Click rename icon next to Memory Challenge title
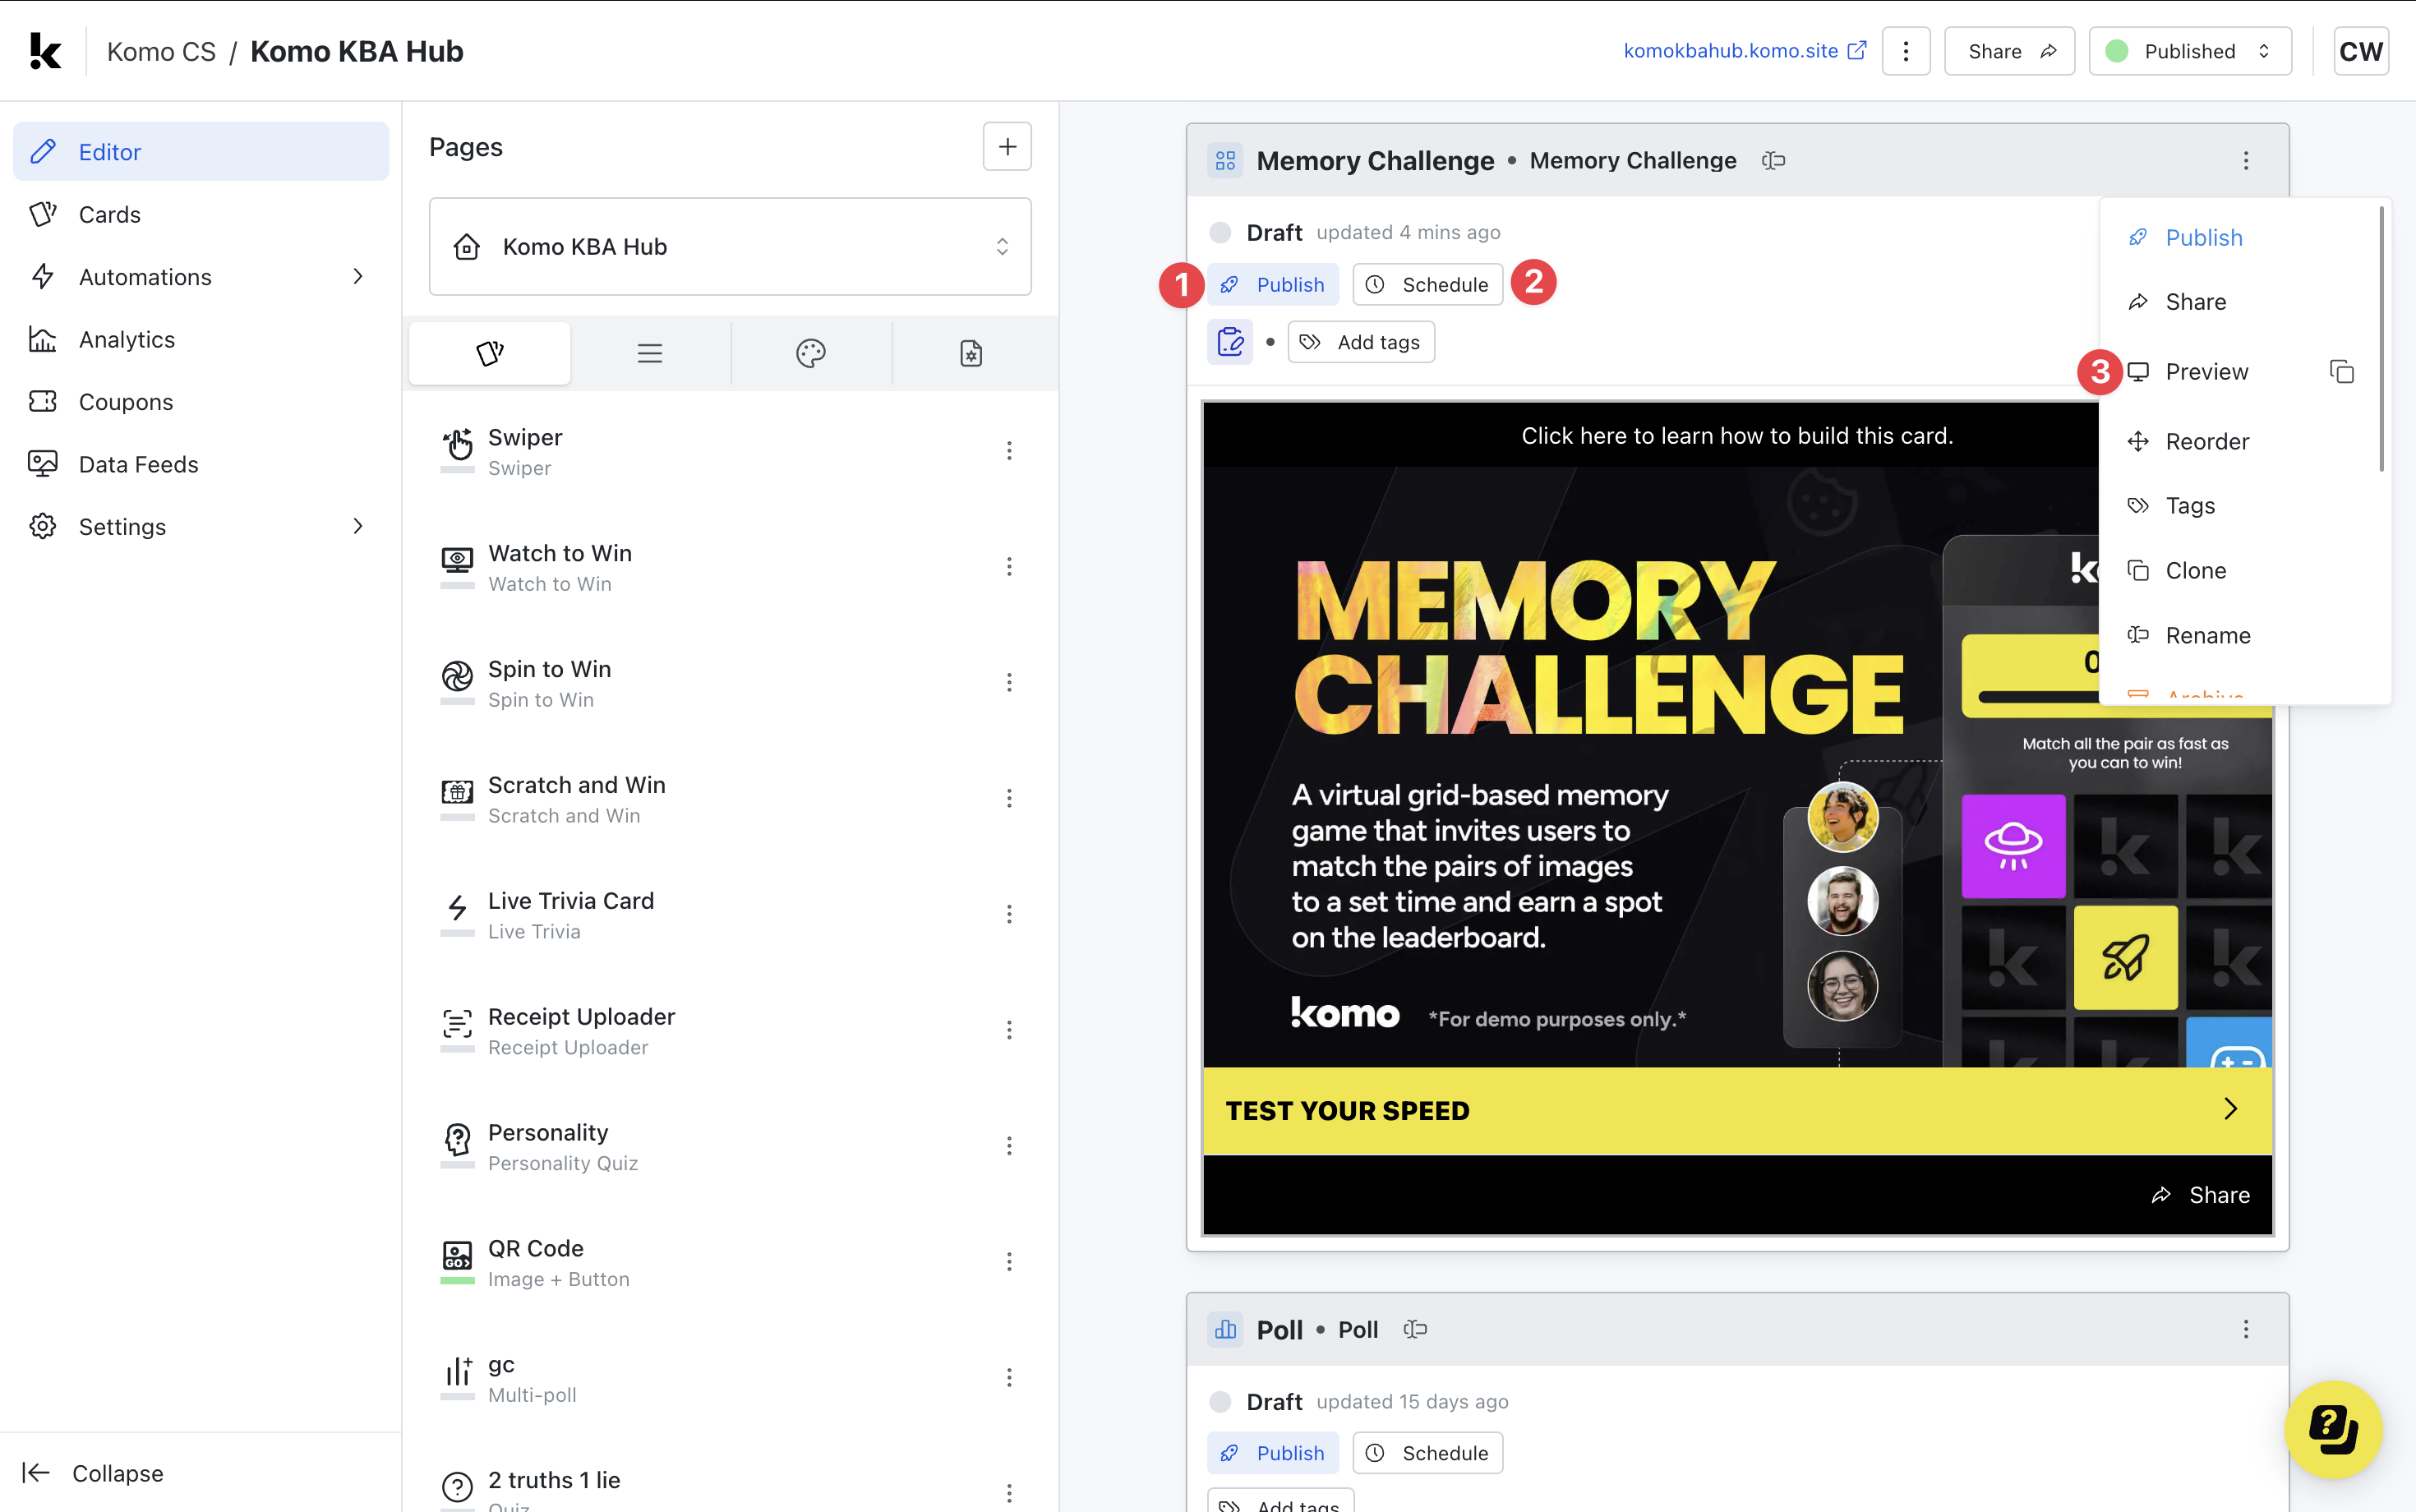The height and width of the screenshot is (1512, 2416). [1773, 161]
